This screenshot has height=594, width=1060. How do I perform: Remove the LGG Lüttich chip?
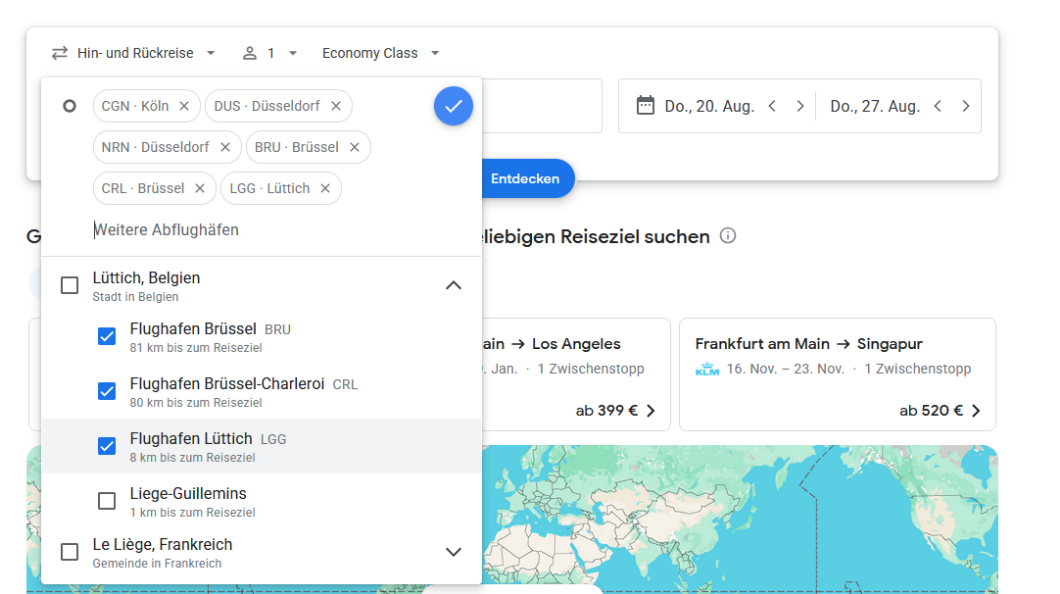pyautogui.click(x=325, y=188)
